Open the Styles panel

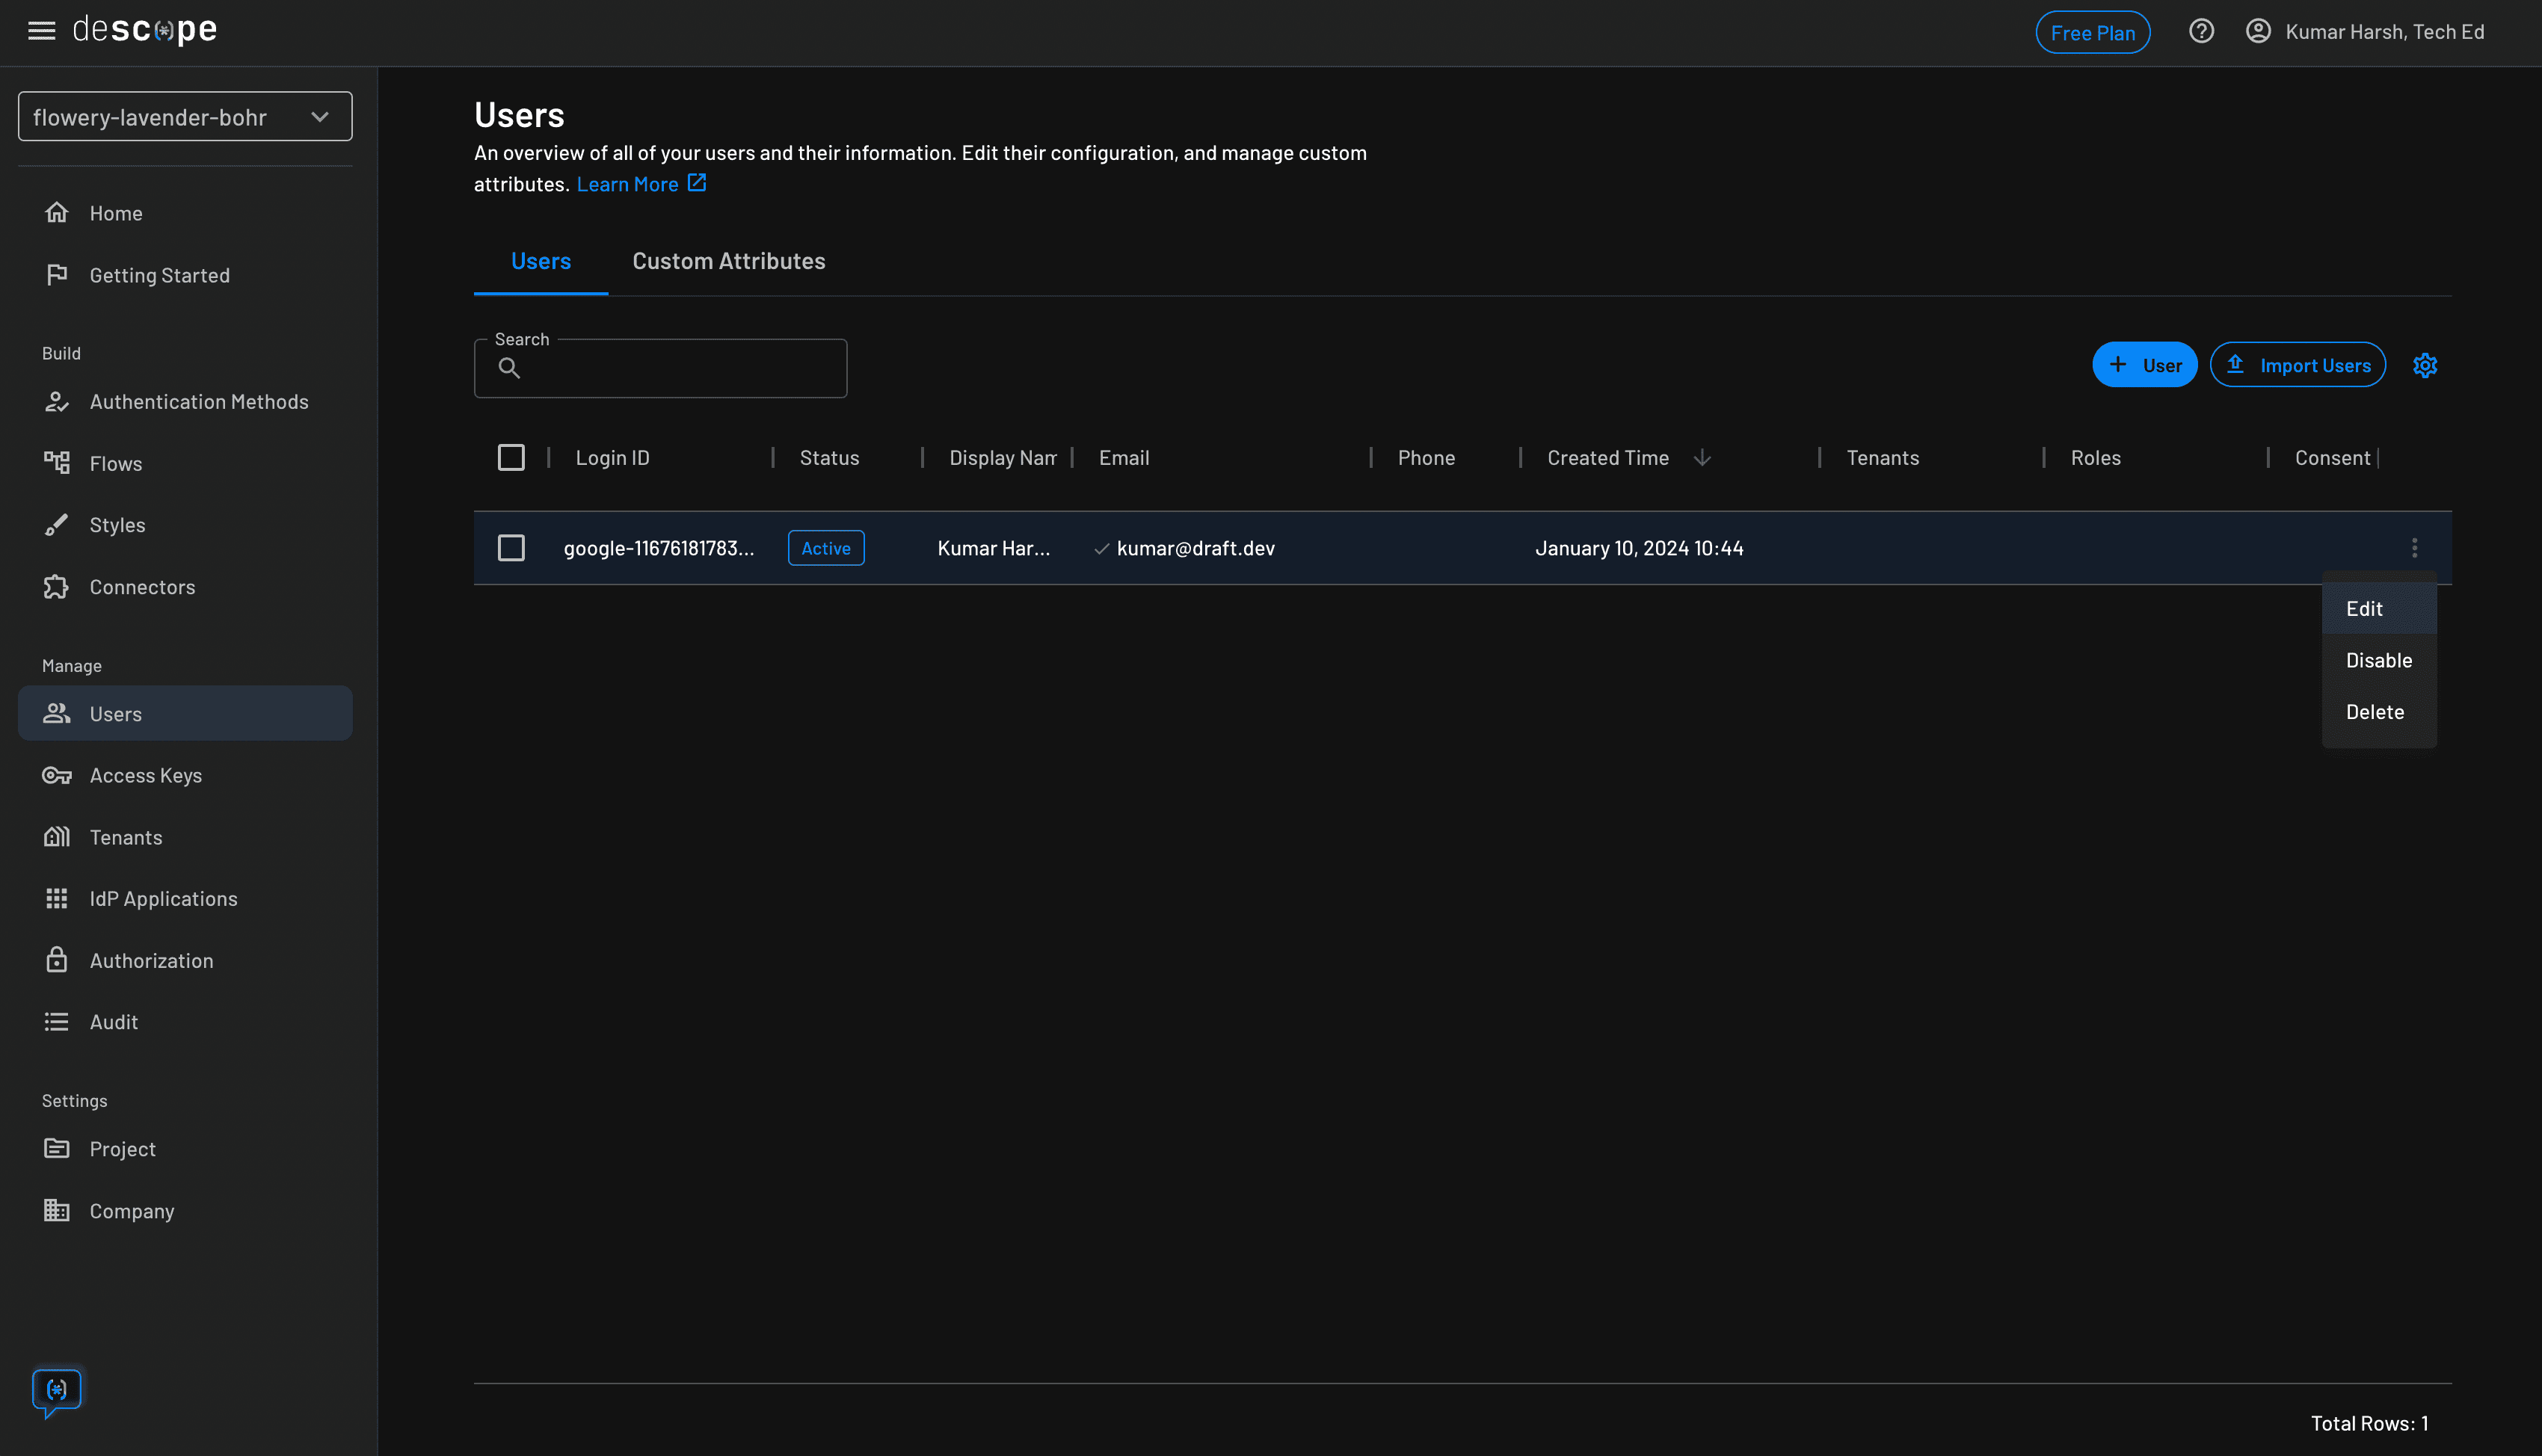(118, 524)
